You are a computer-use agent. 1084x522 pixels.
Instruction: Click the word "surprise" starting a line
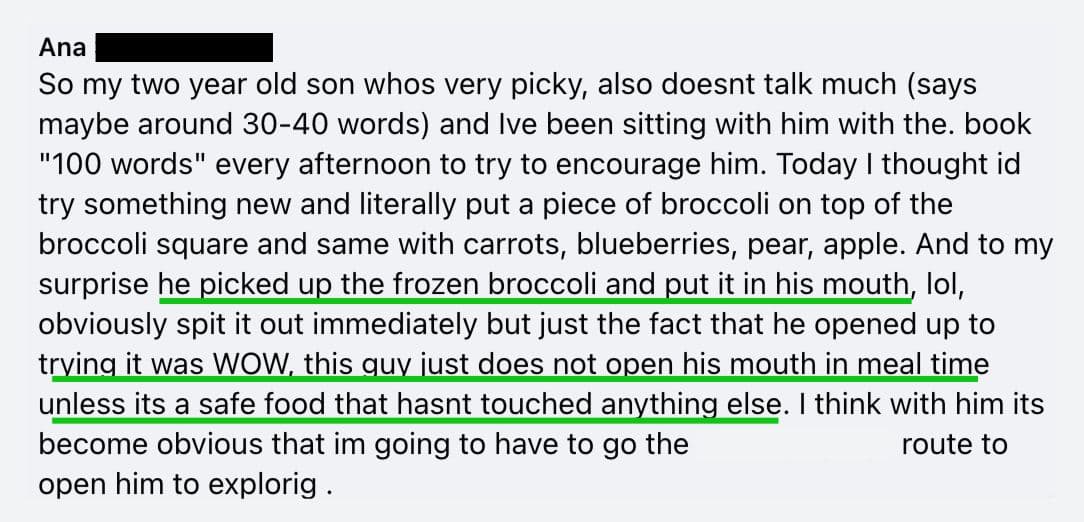pyautogui.click(x=93, y=286)
